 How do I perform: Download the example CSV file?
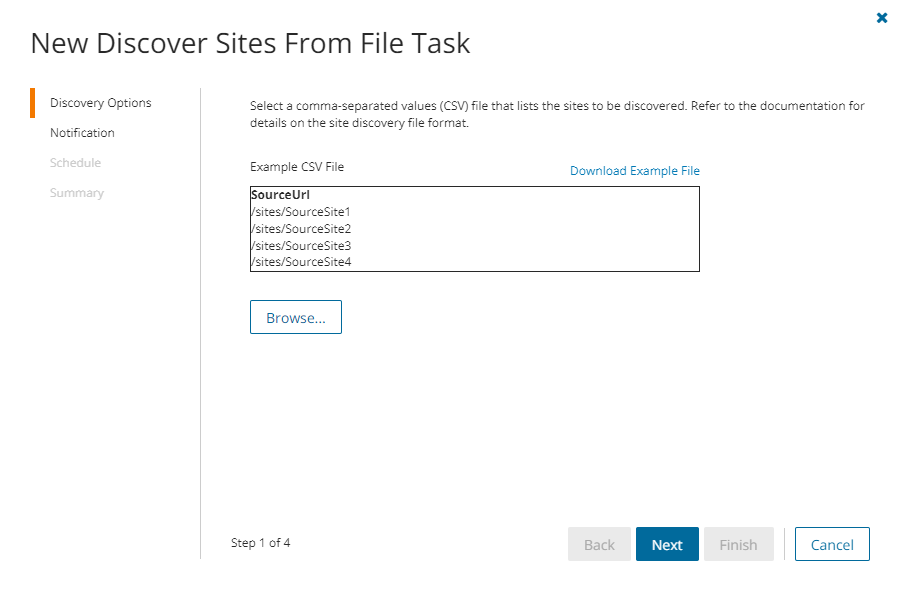pos(634,171)
